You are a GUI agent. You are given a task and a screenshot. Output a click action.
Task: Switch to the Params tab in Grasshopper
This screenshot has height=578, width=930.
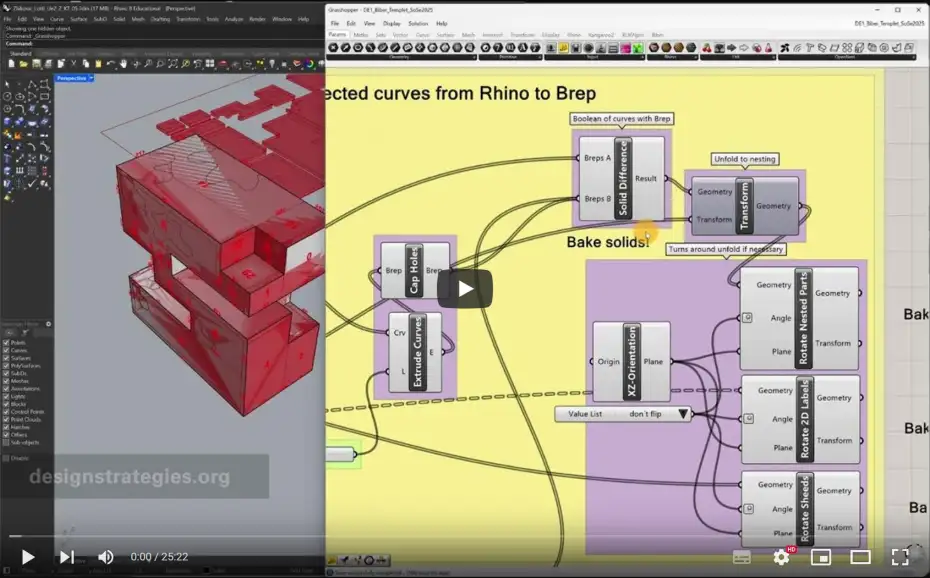click(x=337, y=35)
